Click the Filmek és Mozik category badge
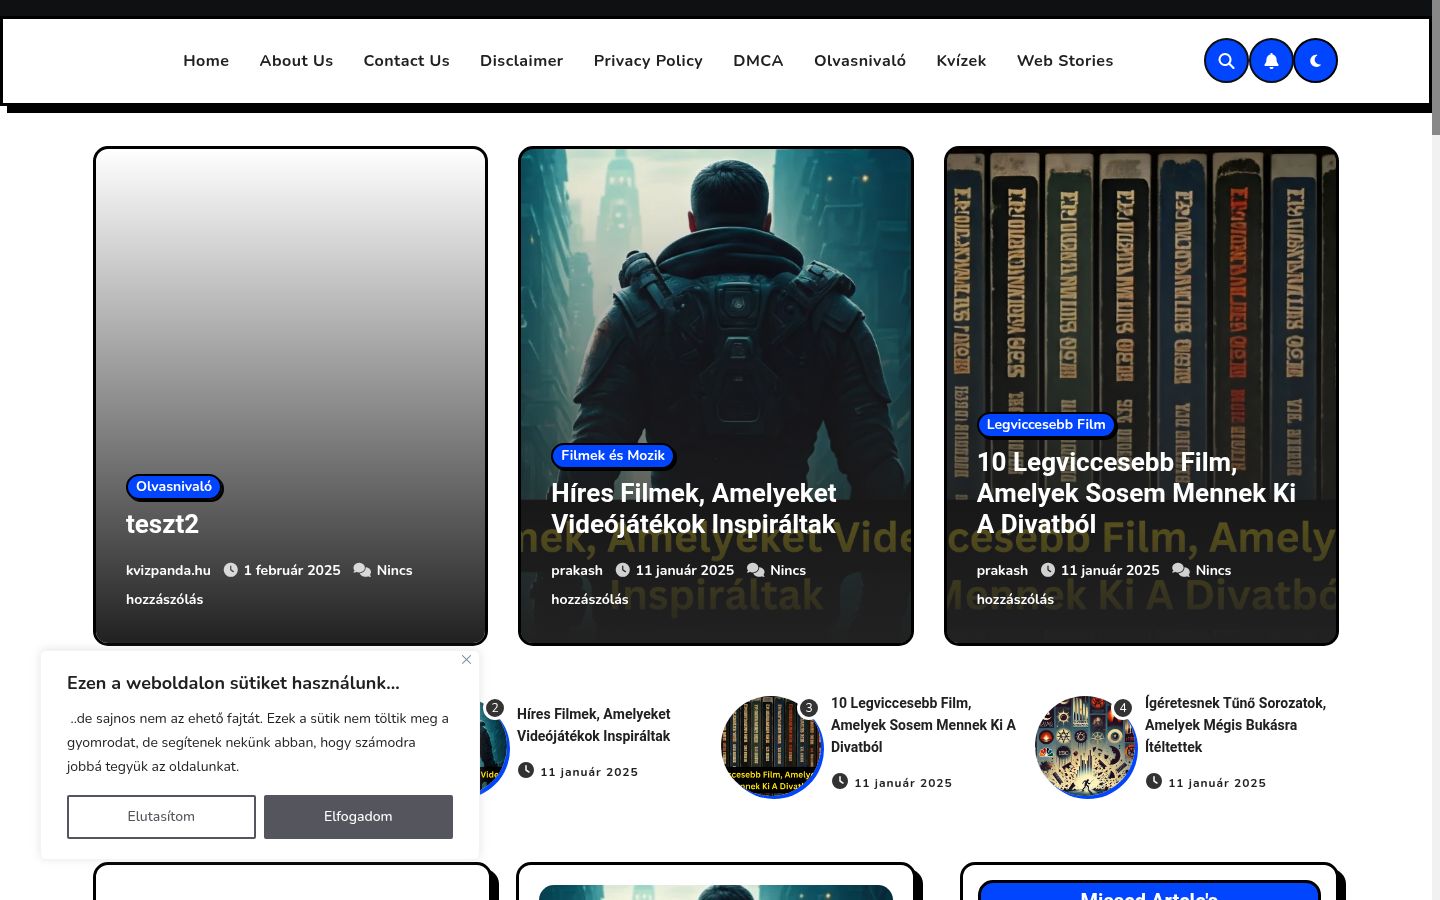Screen dimensions: 1440x900 [x=613, y=456]
